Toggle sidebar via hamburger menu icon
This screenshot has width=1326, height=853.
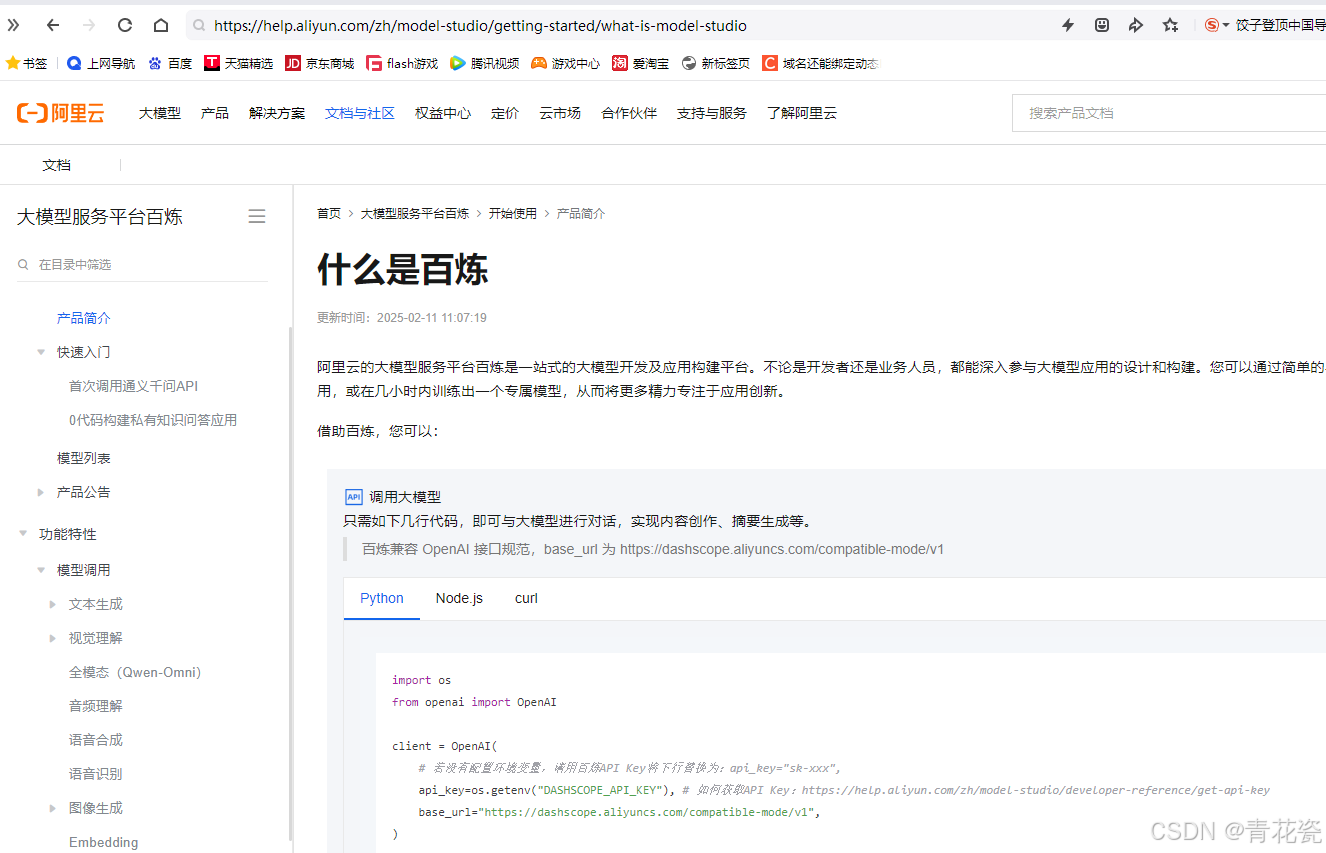pos(257,216)
